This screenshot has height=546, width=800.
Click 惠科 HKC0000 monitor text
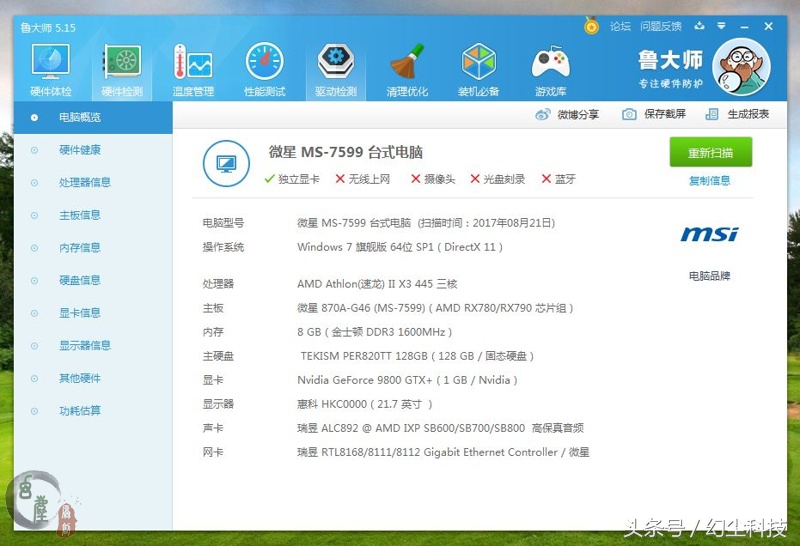[365, 404]
